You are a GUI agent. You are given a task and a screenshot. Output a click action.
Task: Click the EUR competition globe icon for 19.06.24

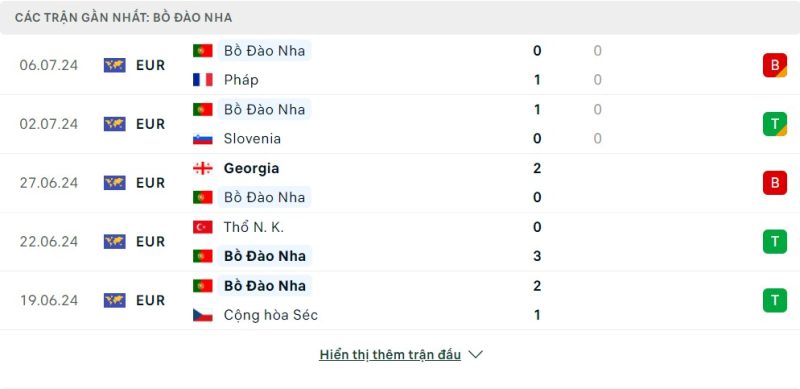click(115, 300)
